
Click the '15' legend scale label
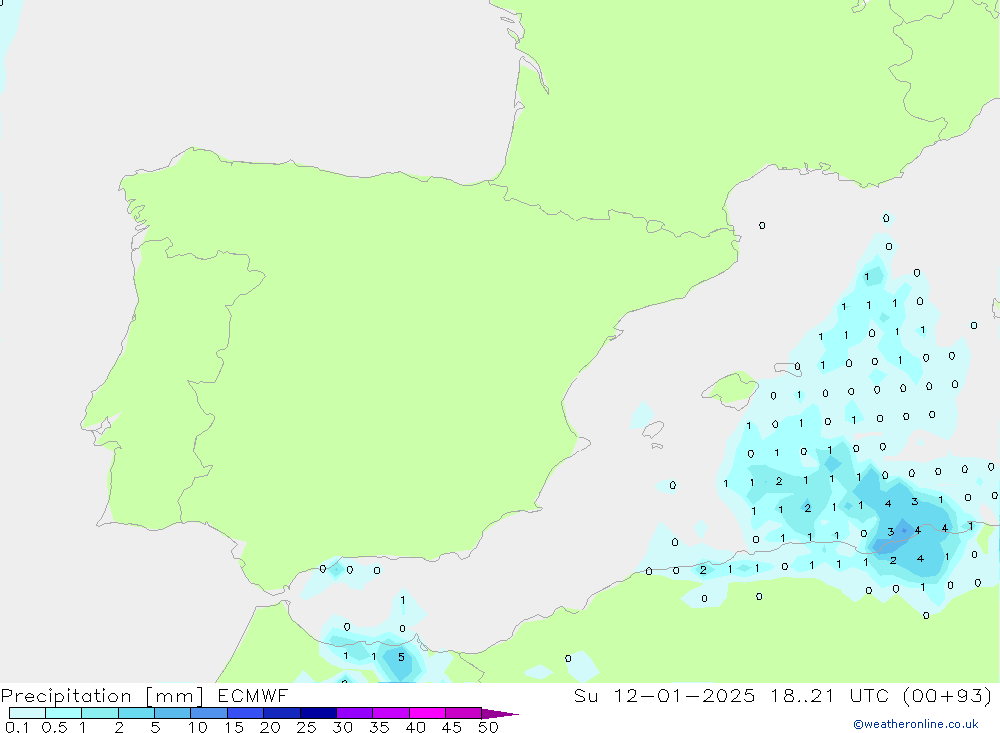[234, 727]
